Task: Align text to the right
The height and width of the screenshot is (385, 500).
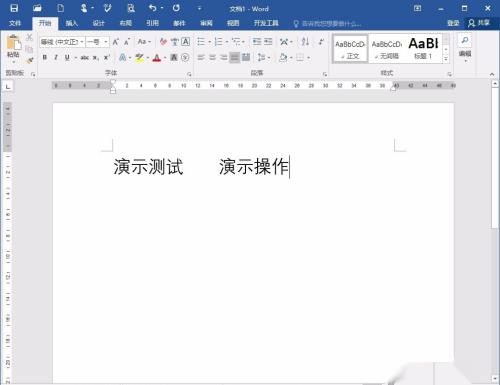Action: tap(223, 57)
